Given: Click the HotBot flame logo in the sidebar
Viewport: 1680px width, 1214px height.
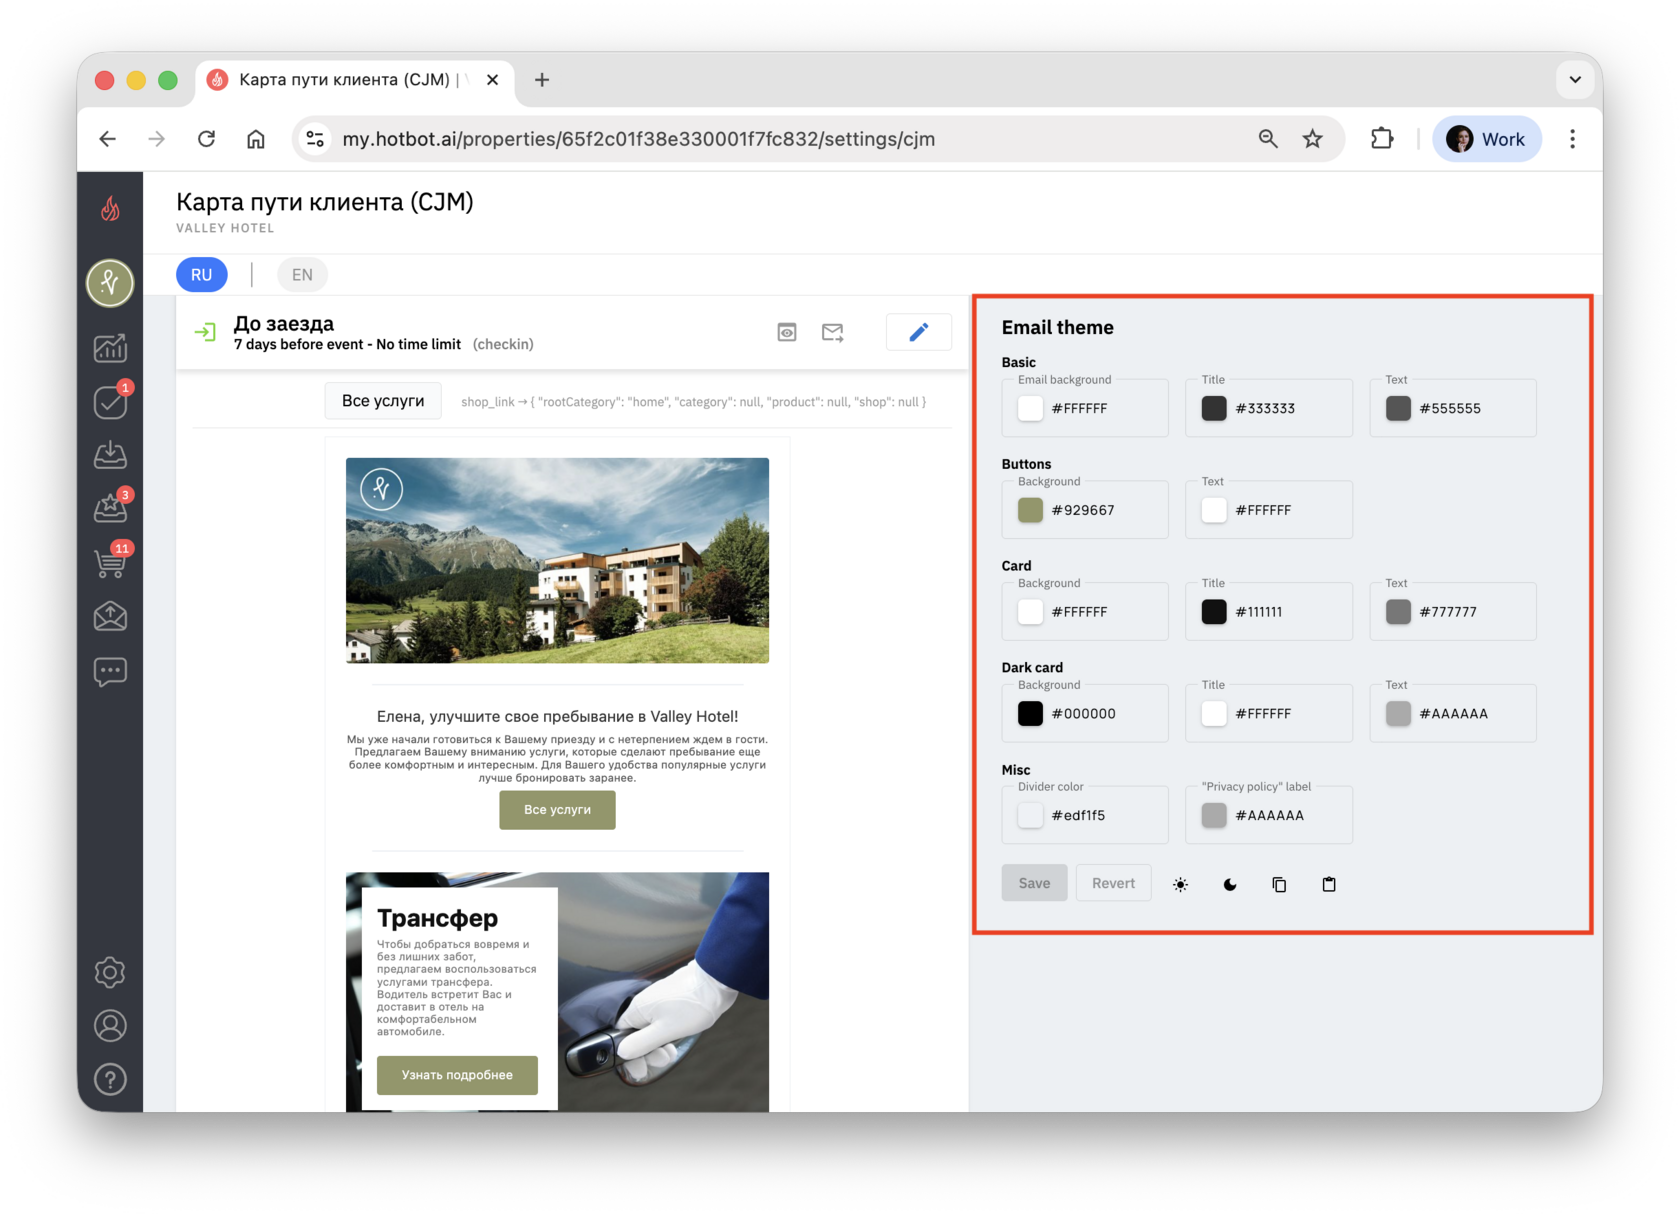Looking at the screenshot, I should coord(110,208).
